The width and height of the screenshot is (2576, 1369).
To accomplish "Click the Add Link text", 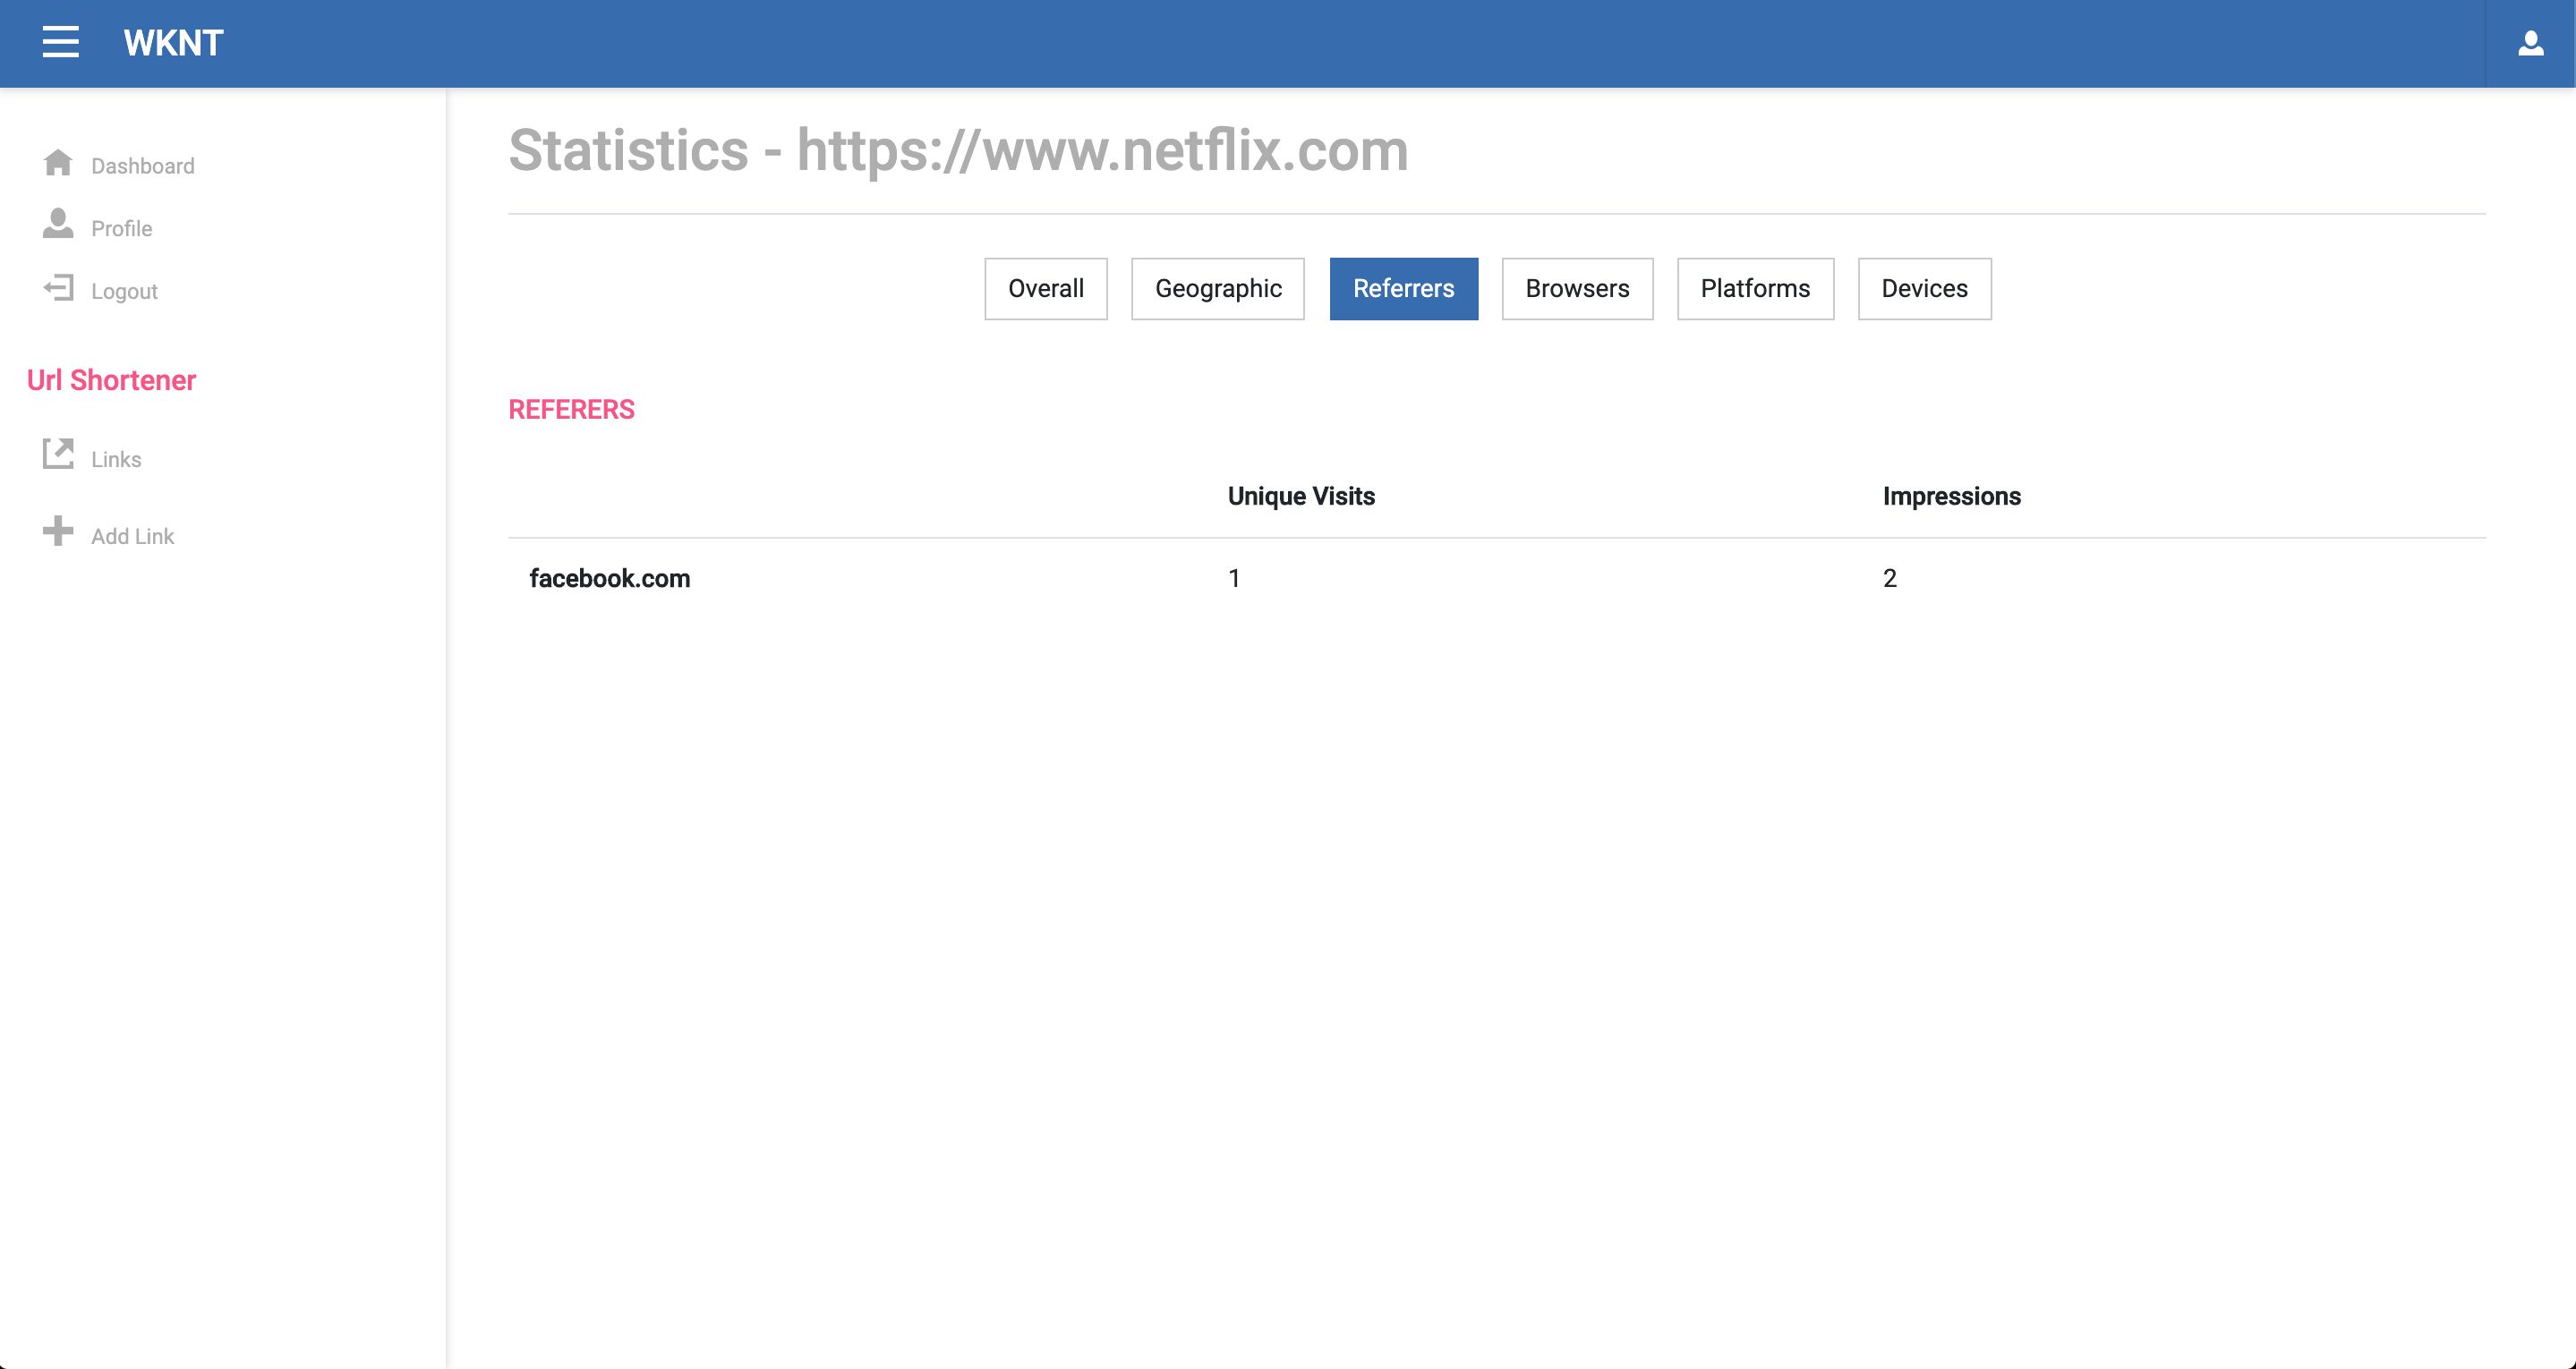I will tap(133, 537).
